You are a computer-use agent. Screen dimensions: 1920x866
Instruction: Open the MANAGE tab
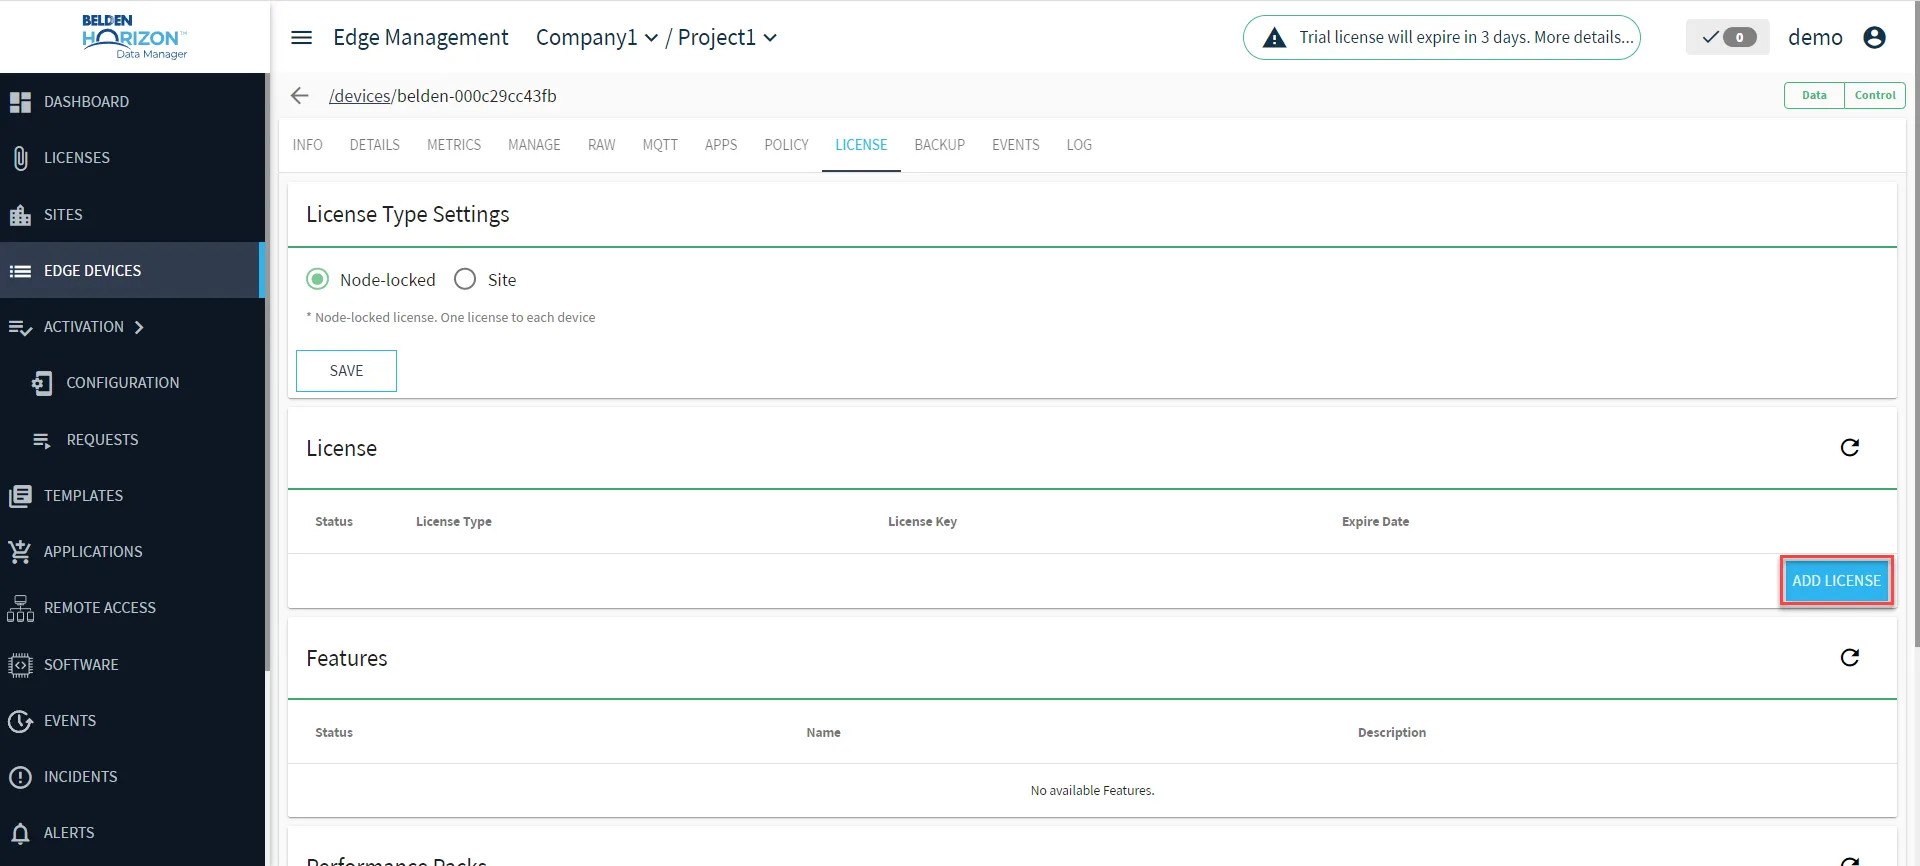click(534, 146)
